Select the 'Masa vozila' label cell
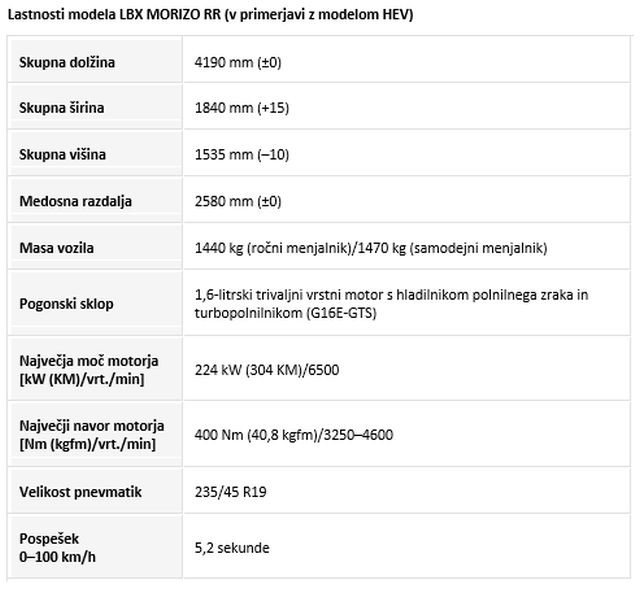 [x=57, y=247]
